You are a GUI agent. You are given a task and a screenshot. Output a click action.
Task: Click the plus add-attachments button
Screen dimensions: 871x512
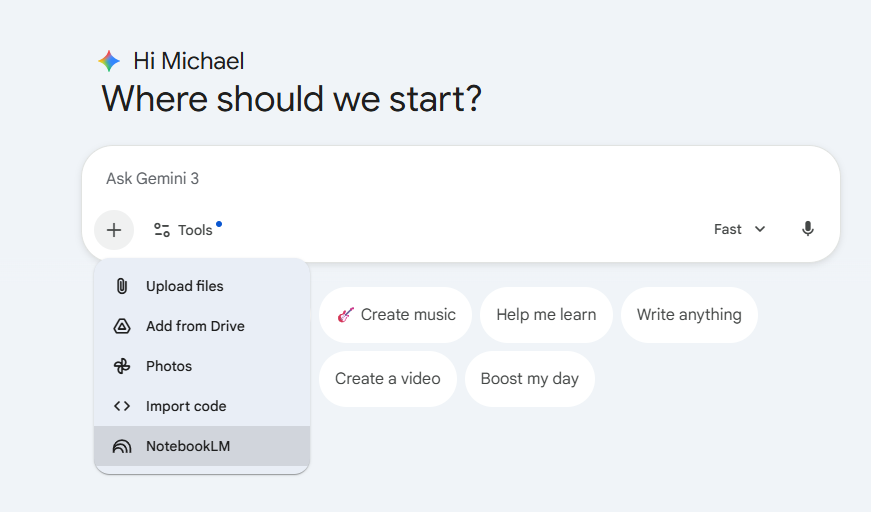point(114,230)
